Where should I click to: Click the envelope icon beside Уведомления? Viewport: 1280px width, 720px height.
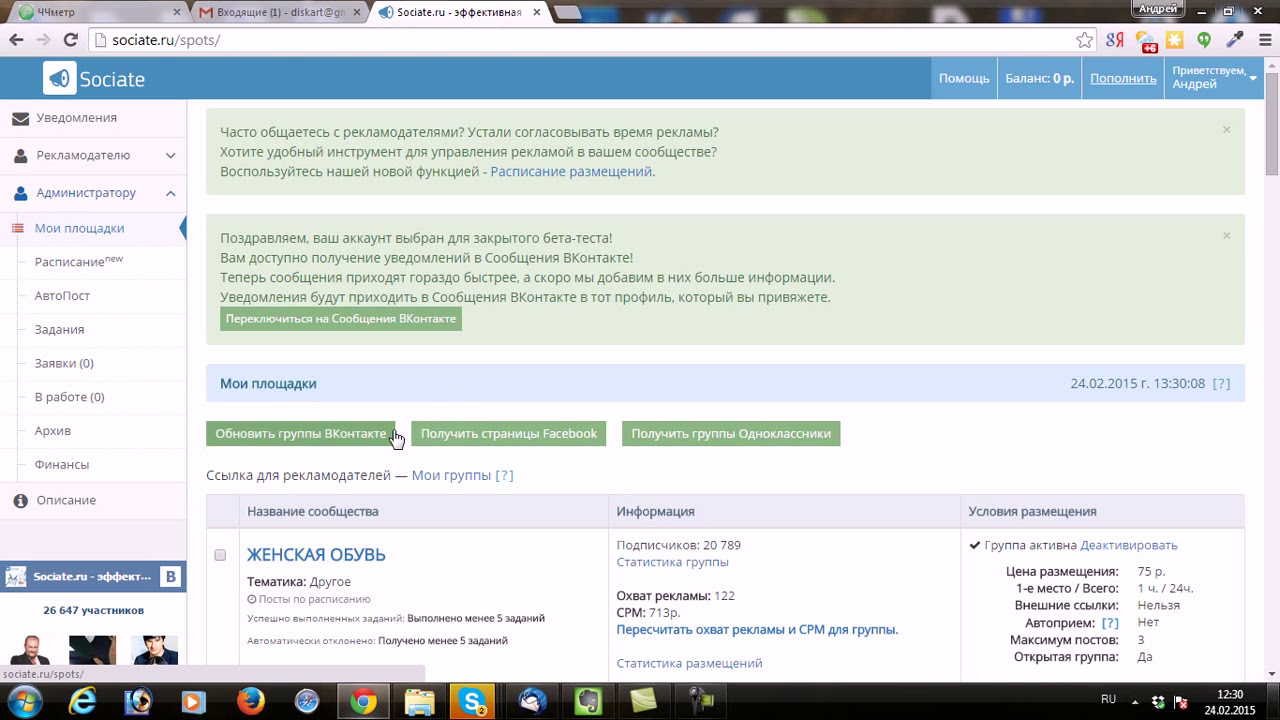pos(20,118)
